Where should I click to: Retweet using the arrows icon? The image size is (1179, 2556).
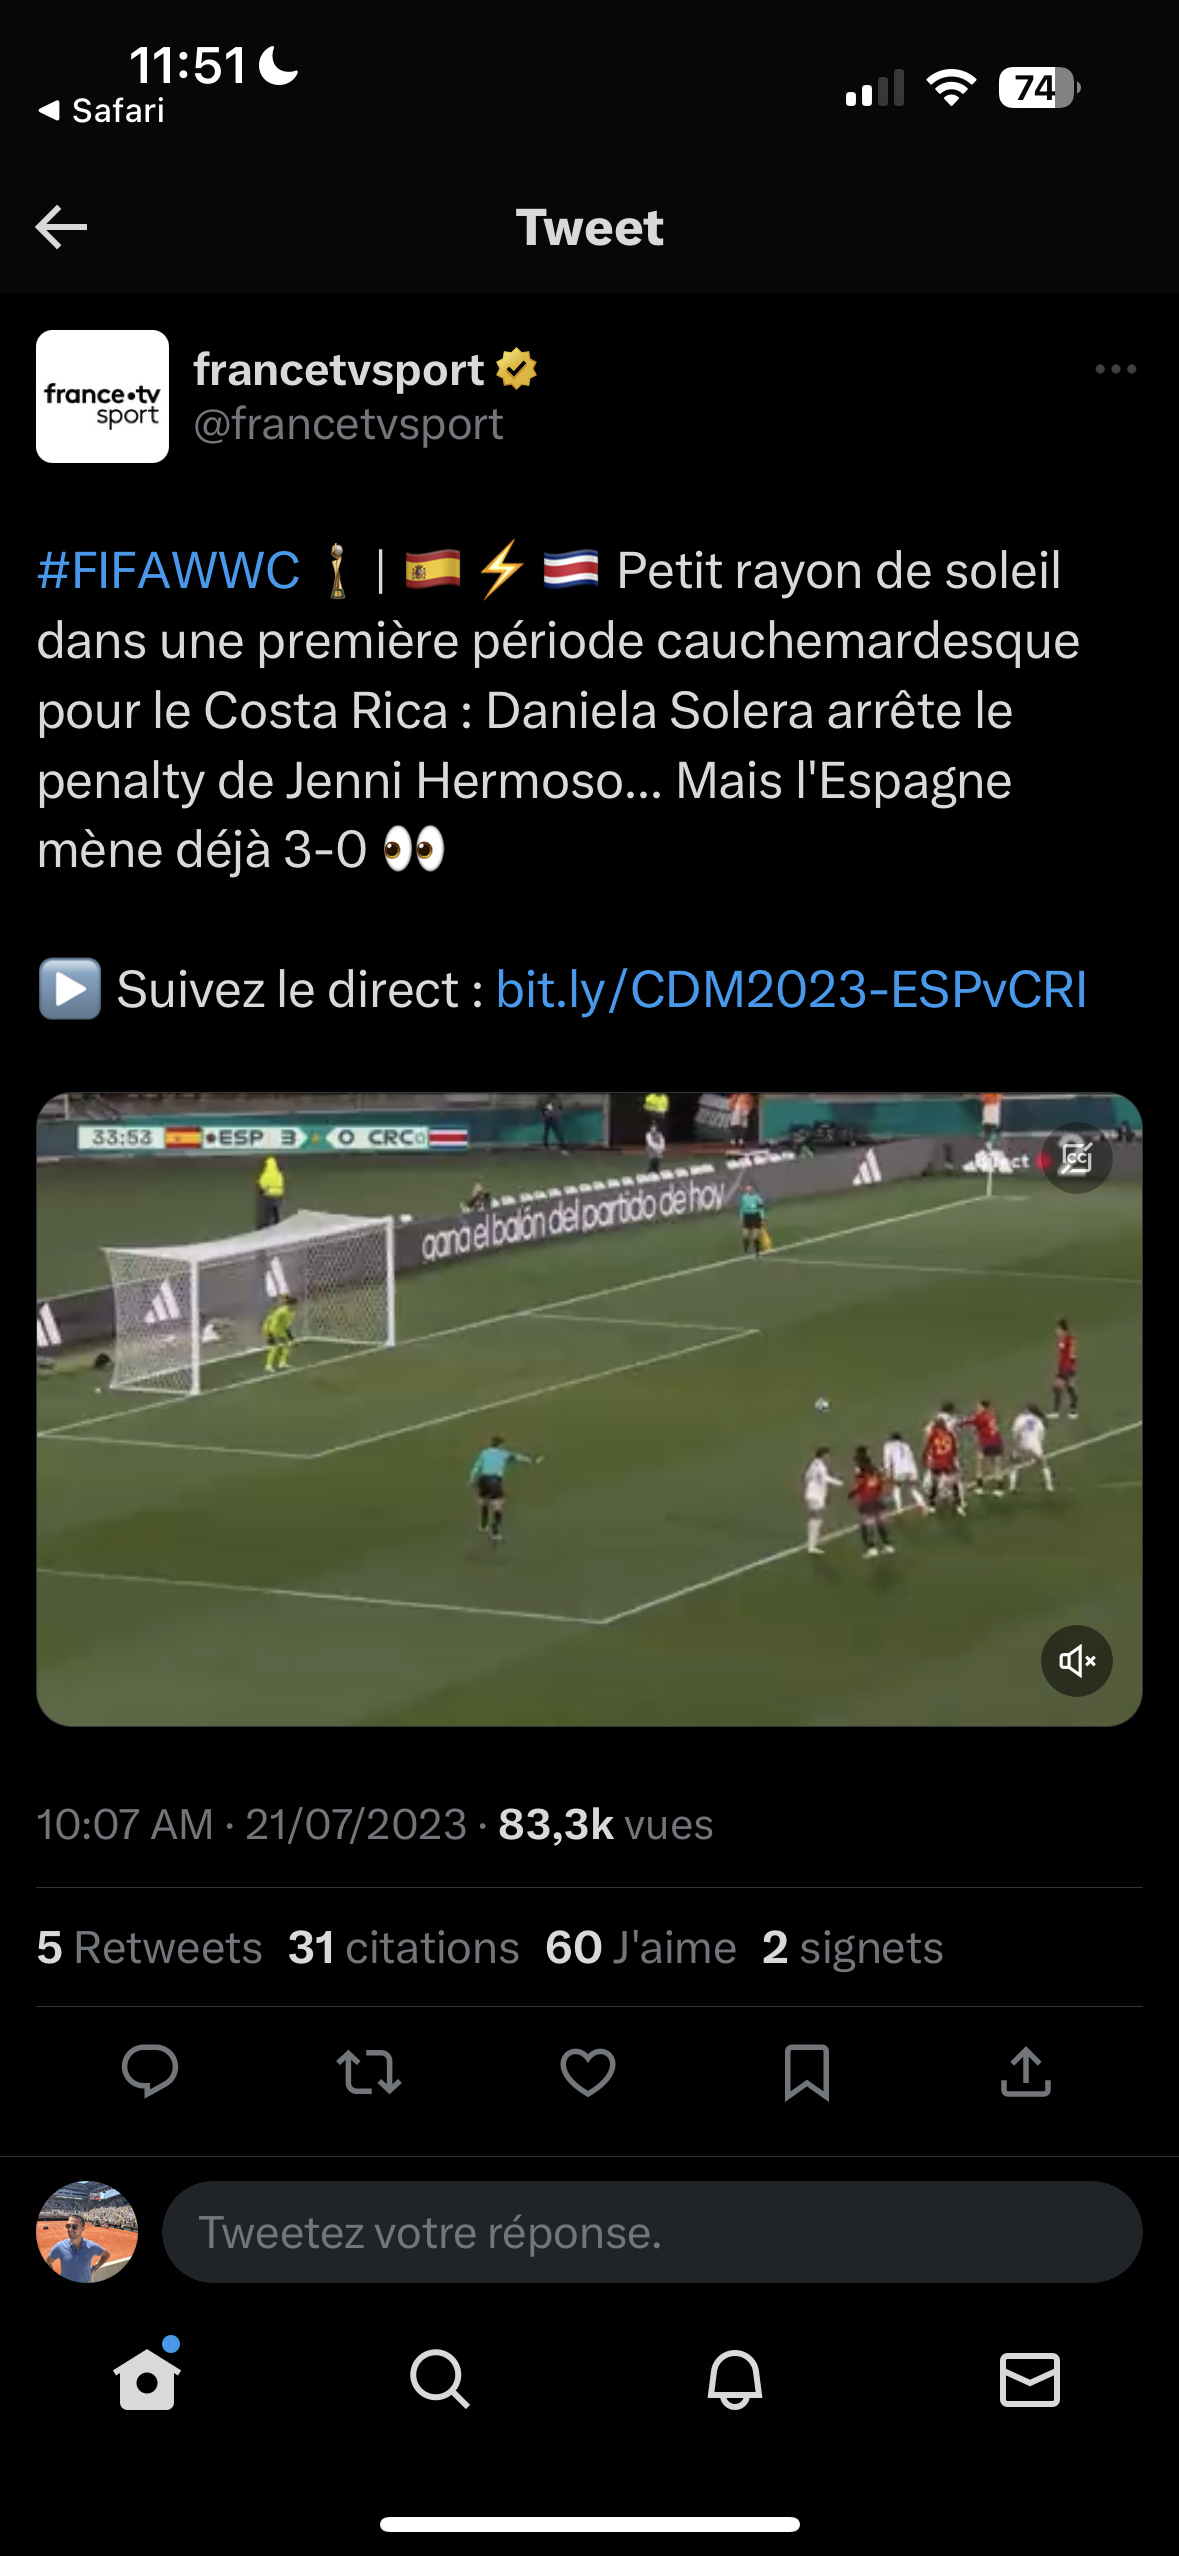369,2071
